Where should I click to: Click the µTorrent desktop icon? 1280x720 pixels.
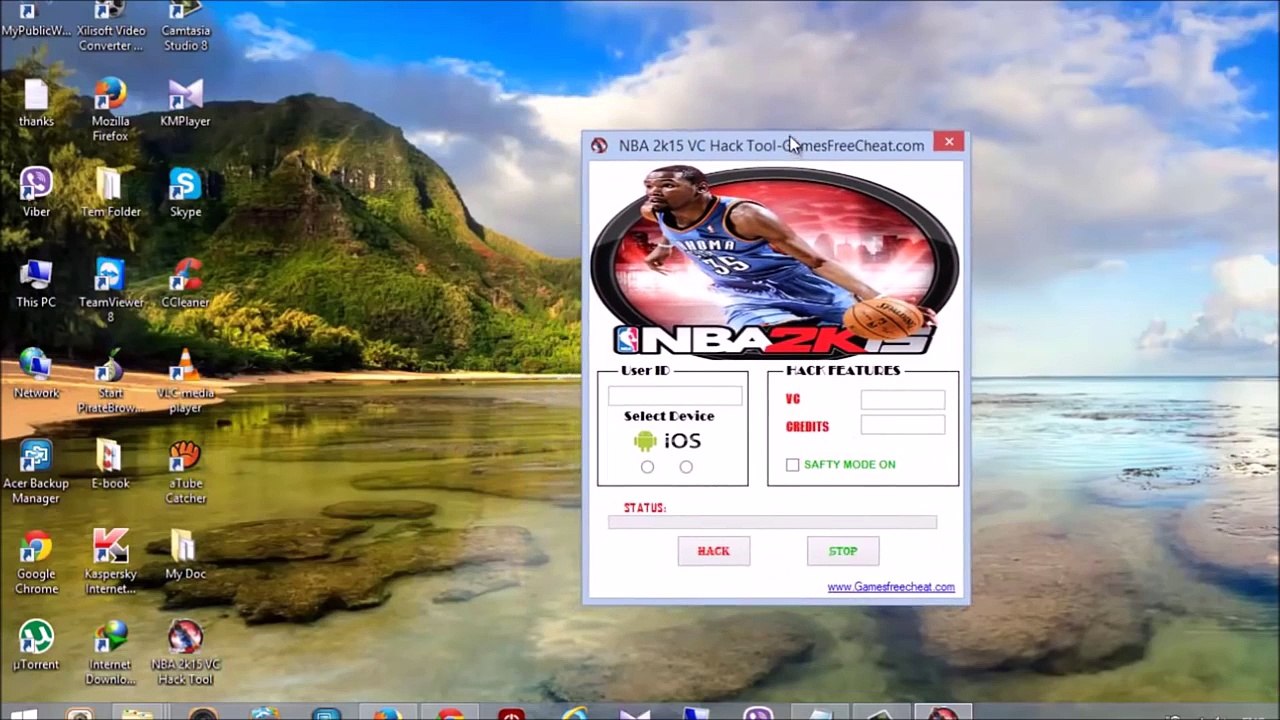[x=36, y=645]
